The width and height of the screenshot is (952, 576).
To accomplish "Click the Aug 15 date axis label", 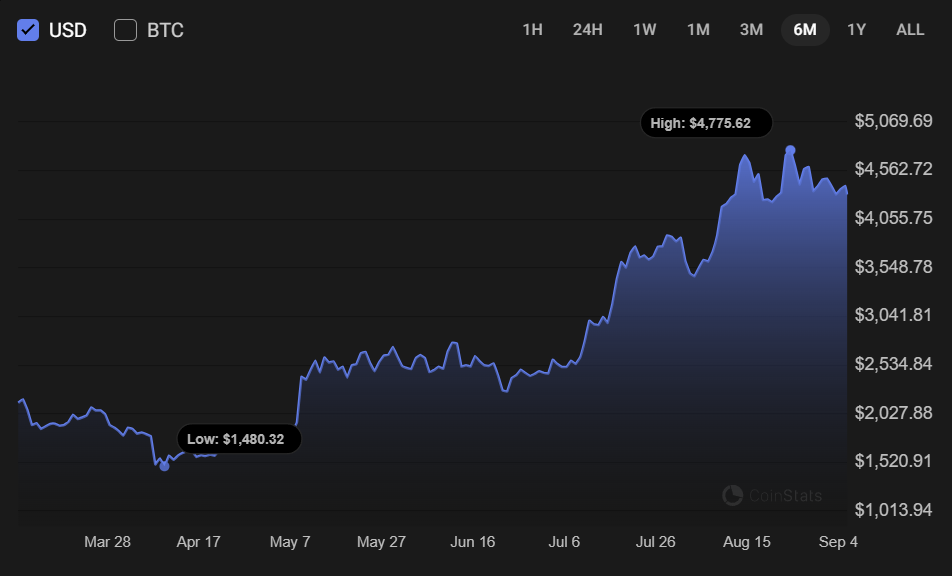I will click(747, 542).
